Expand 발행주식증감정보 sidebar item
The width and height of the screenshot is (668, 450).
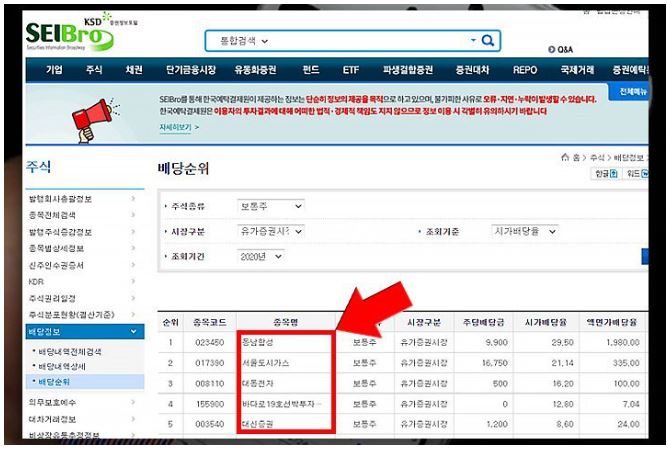(x=133, y=232)
